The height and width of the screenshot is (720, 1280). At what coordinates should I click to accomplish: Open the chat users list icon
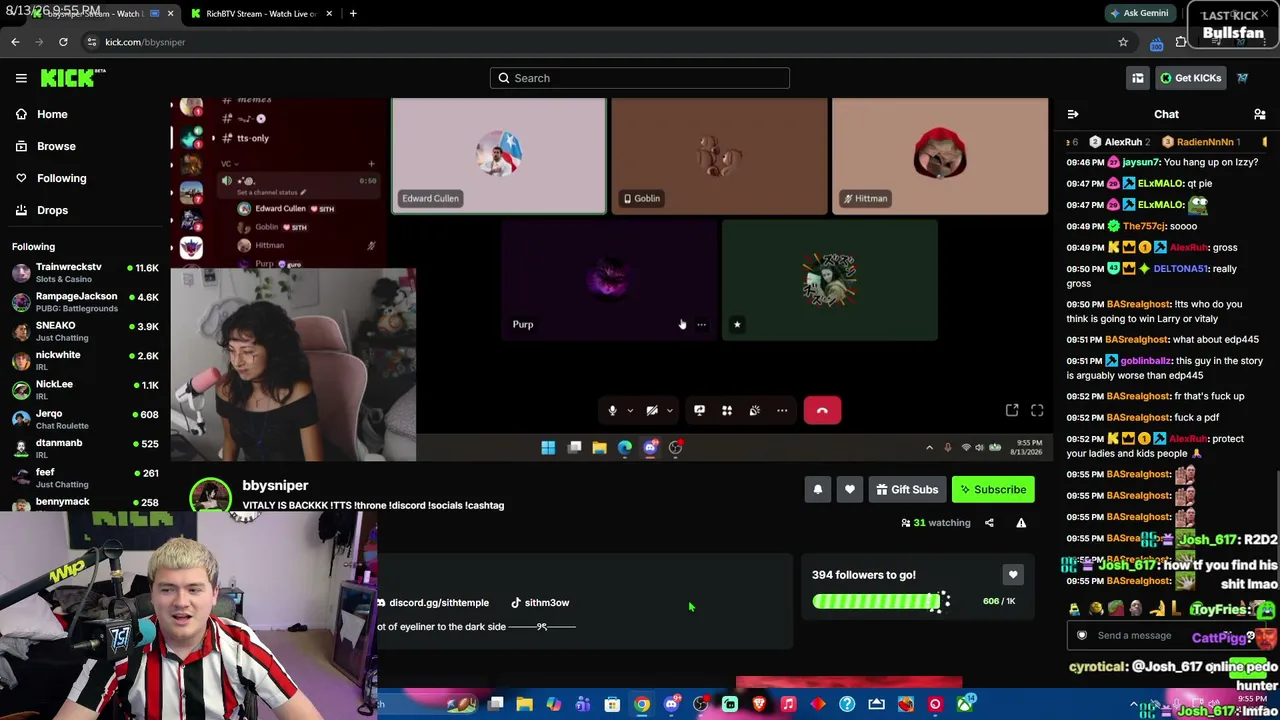1260,115
